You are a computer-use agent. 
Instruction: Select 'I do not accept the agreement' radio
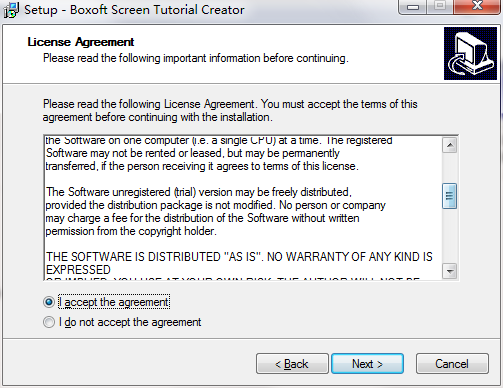pos(49,322)
